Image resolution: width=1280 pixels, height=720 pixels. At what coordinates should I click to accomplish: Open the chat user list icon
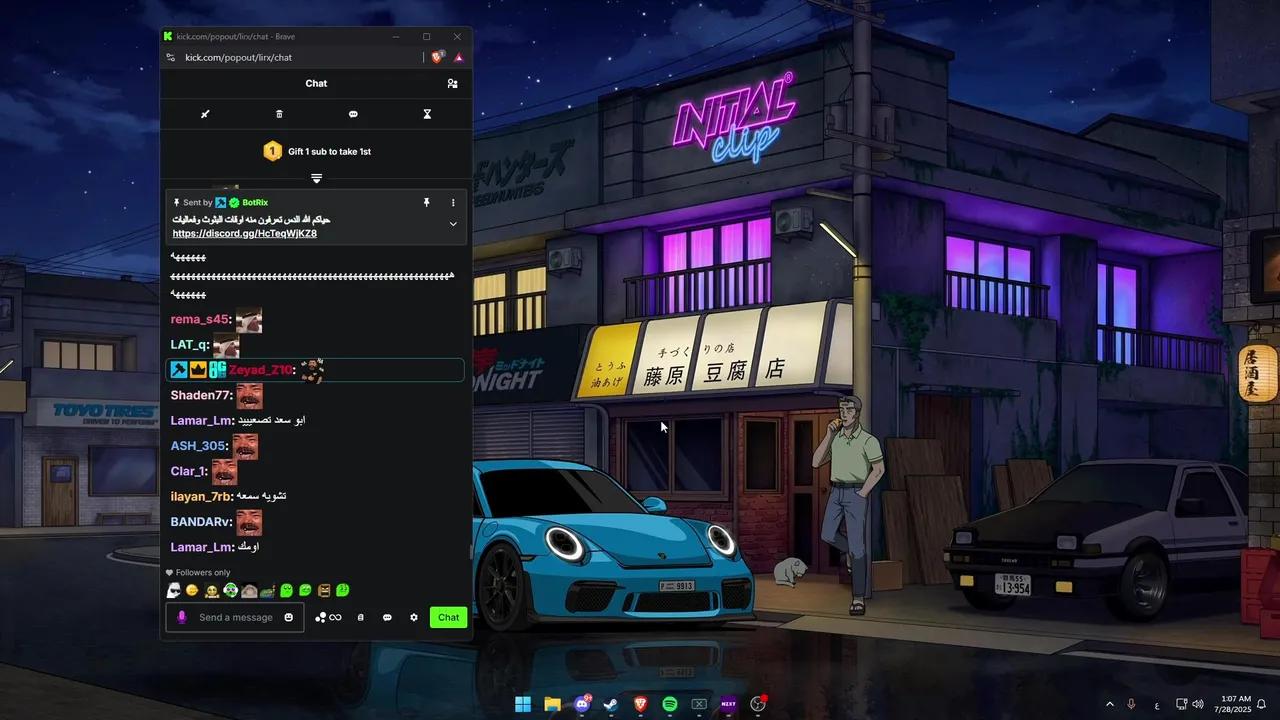[x=452, y=84]
